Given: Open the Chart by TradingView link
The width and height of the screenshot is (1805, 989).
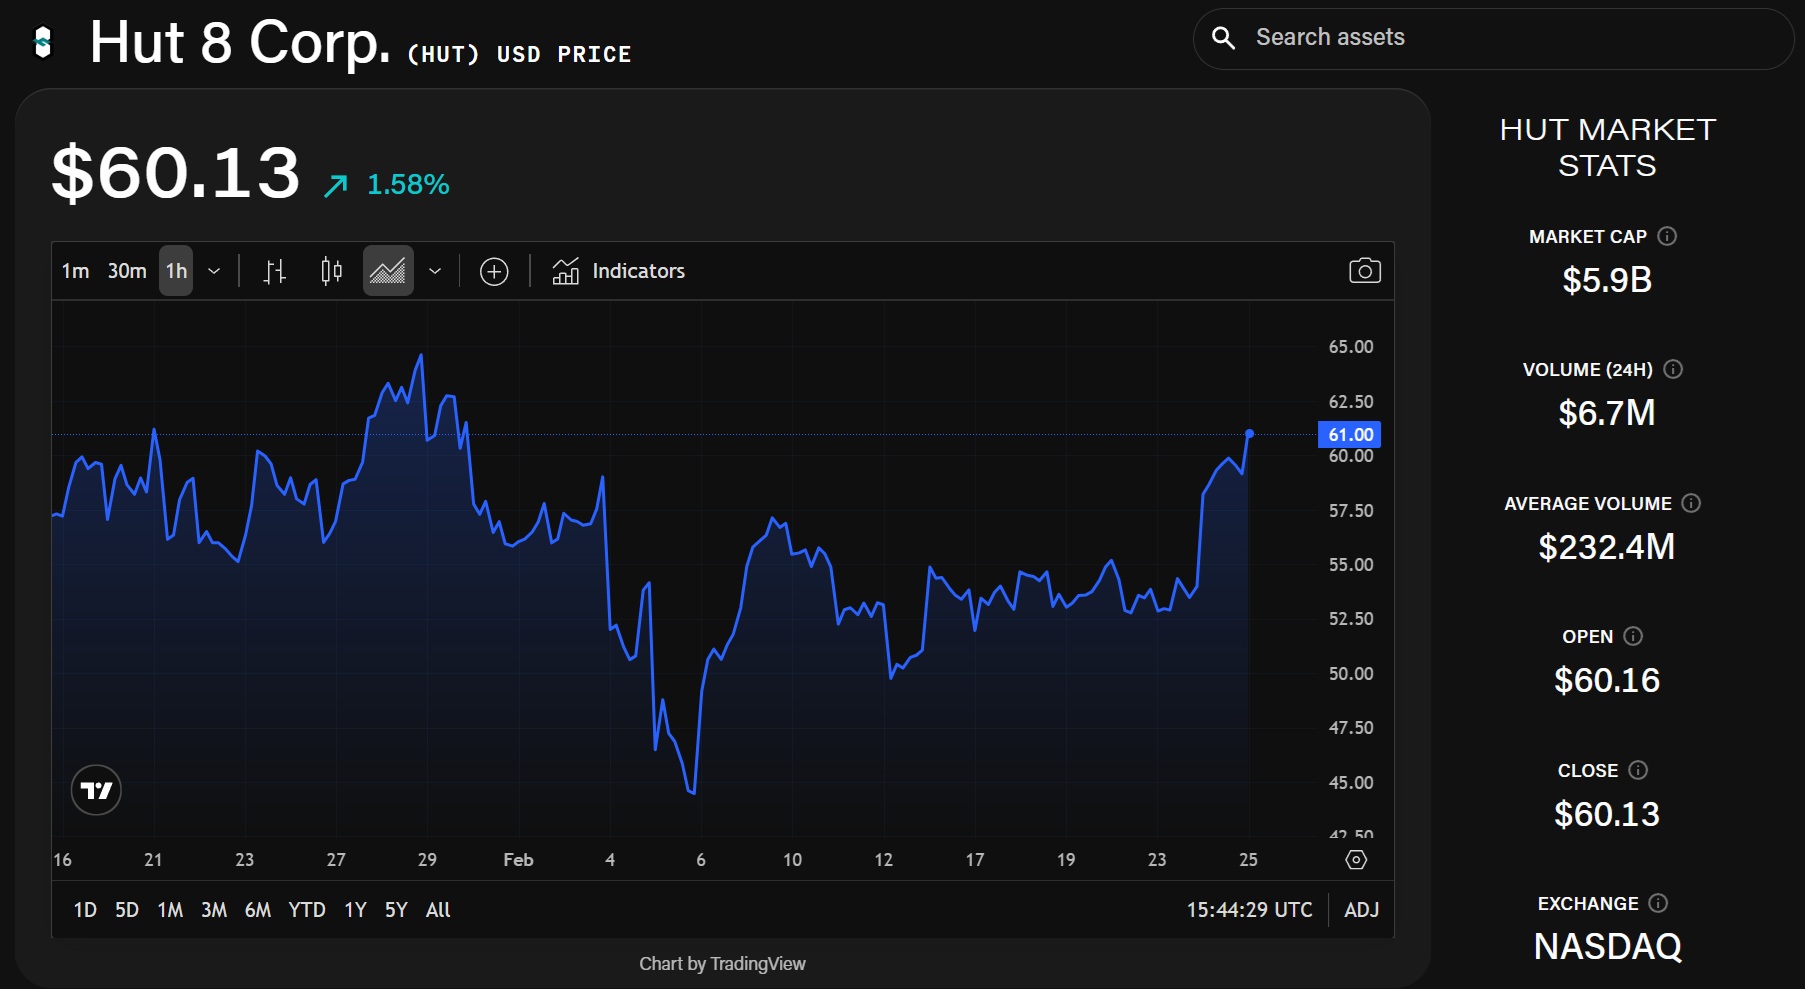Looking at the screenshot, I should pyautogui.click(x=722, y=964).
